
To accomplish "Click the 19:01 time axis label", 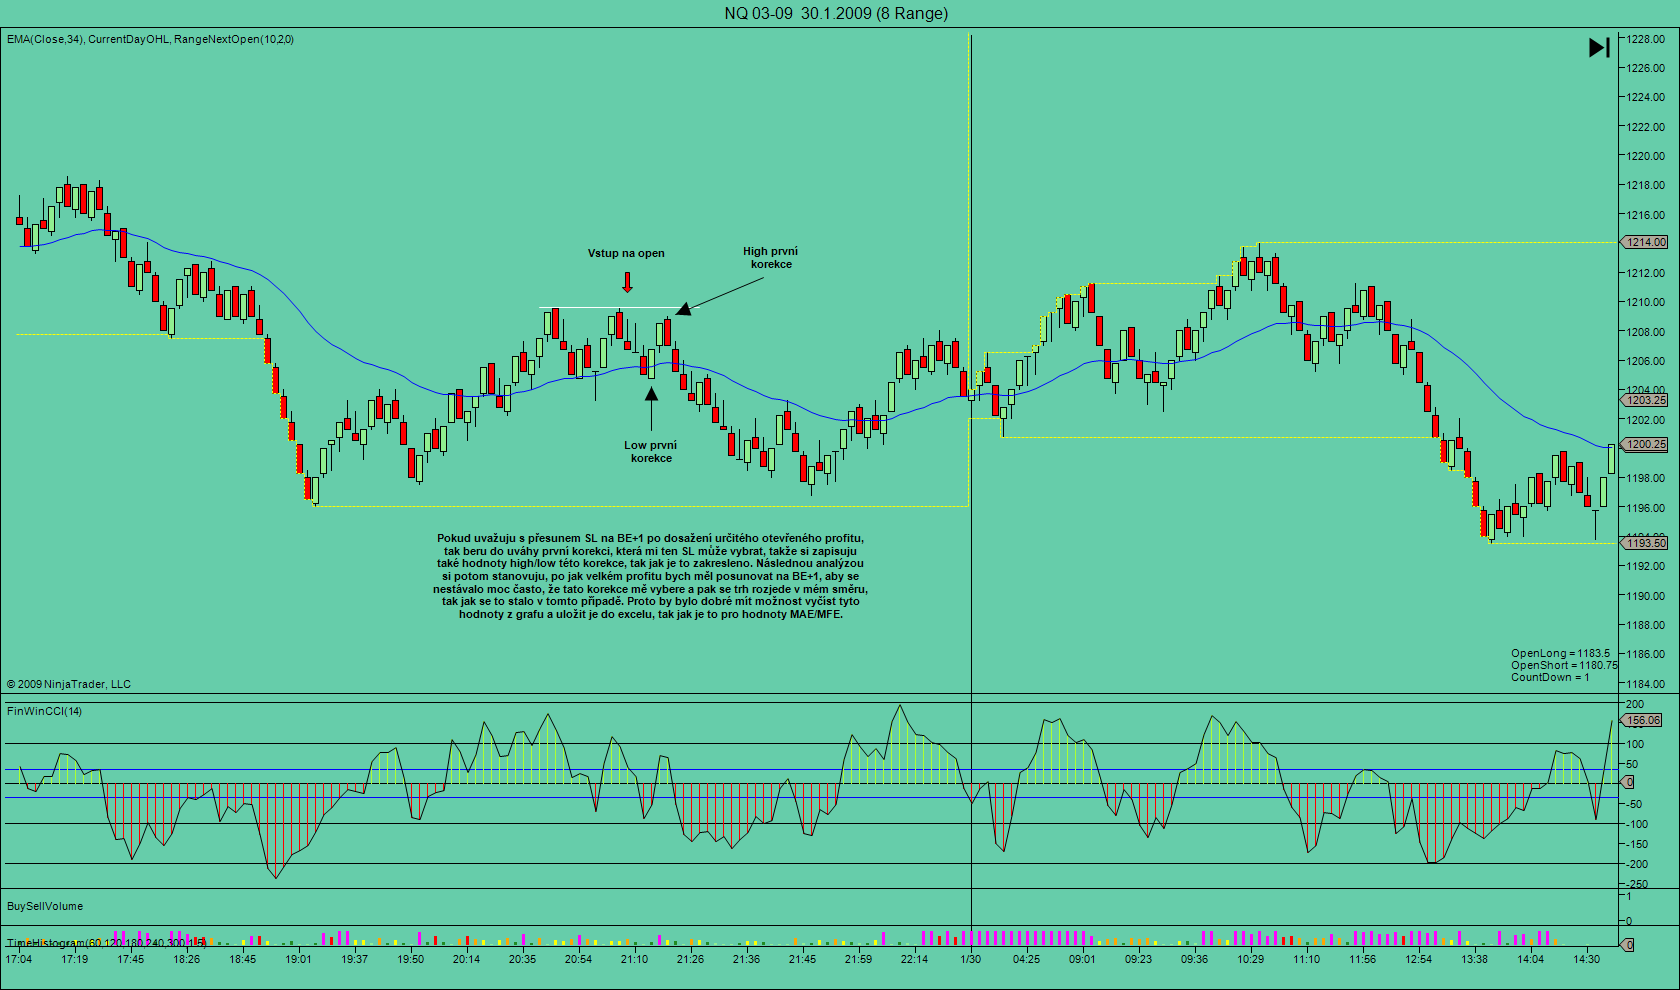I will pos(299,959).
